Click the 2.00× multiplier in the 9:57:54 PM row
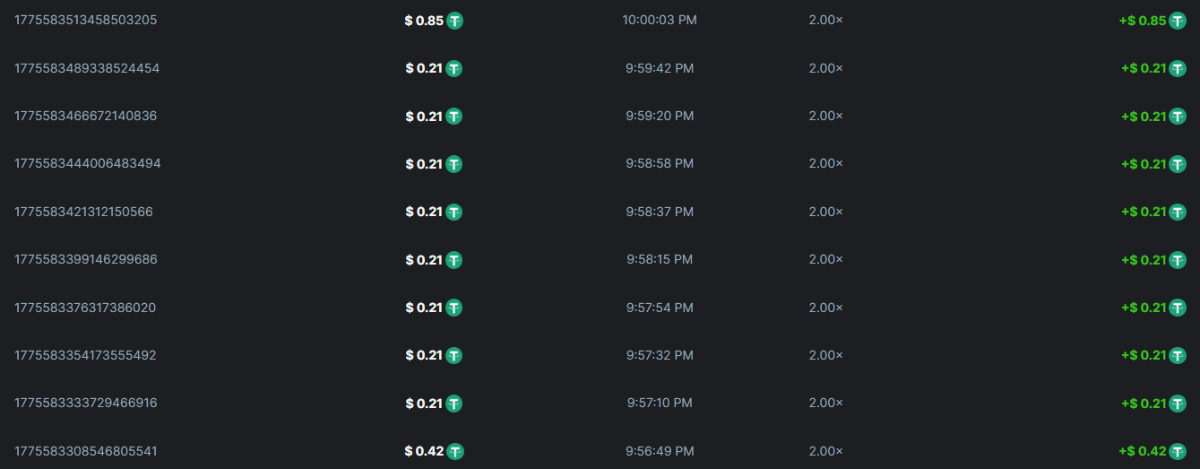Image resolution: width=1200 pixels, height=469 pixels. tap(825, 307)
